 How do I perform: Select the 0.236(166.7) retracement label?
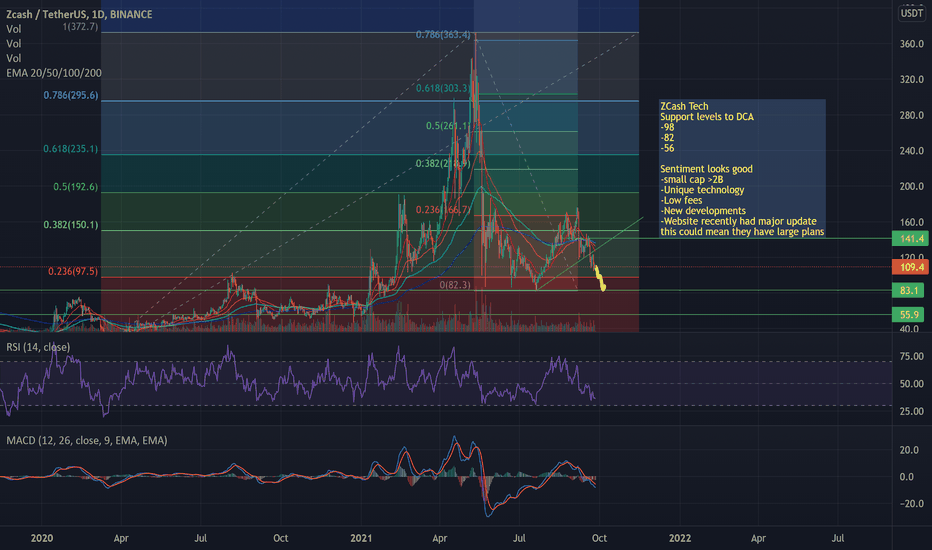[x=443, y=210]
